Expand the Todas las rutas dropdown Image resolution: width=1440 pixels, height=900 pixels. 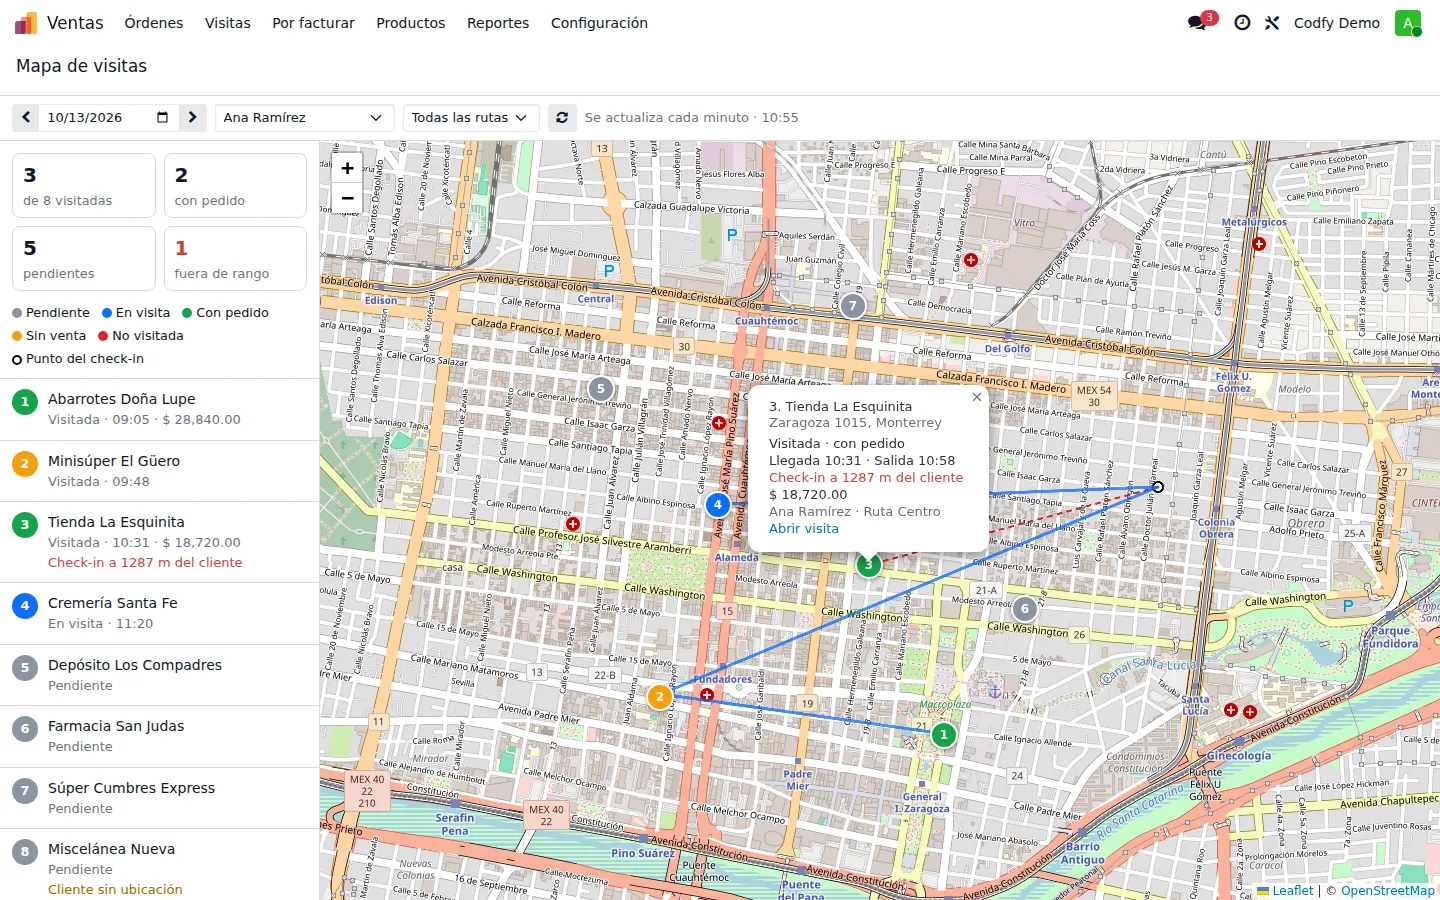(470, 117)
